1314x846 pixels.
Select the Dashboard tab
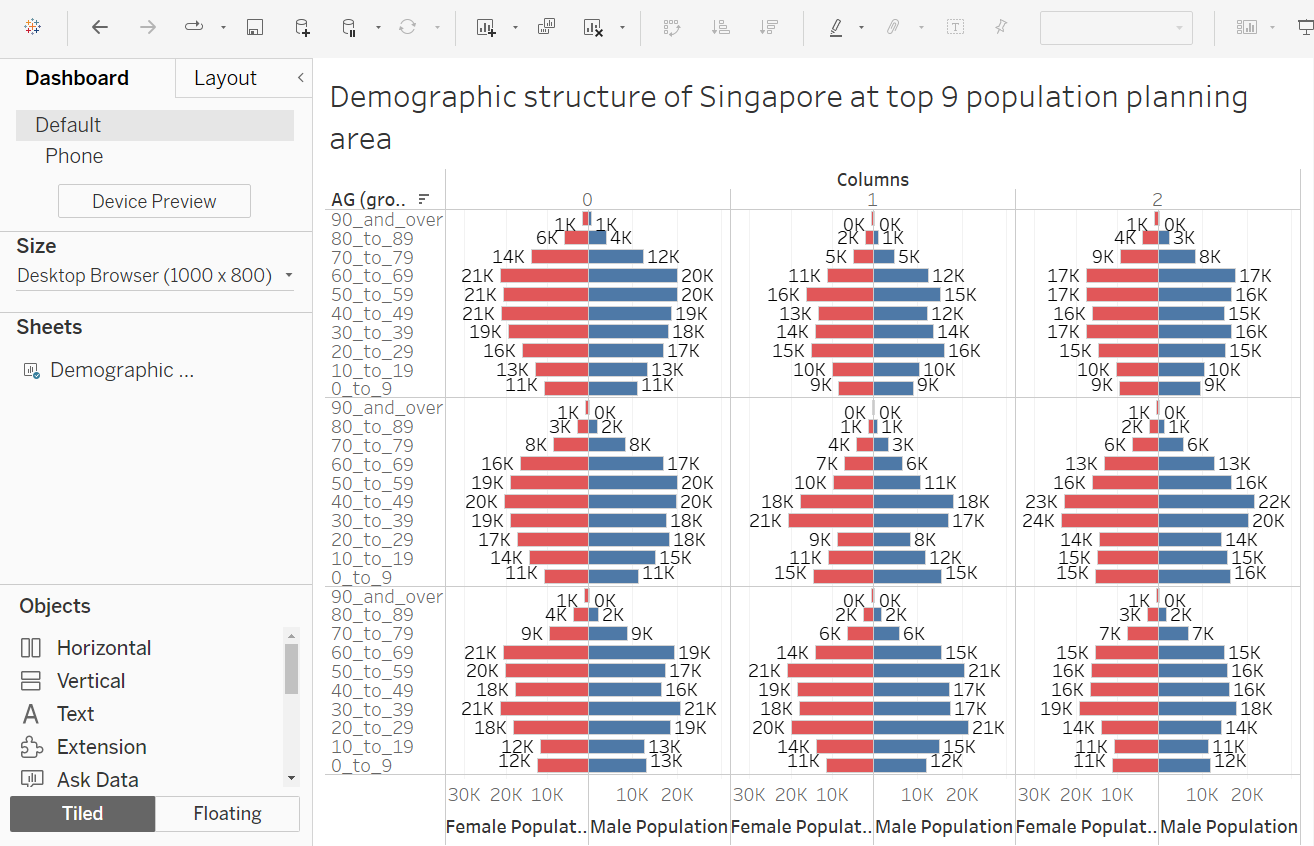tap(77, 78)
